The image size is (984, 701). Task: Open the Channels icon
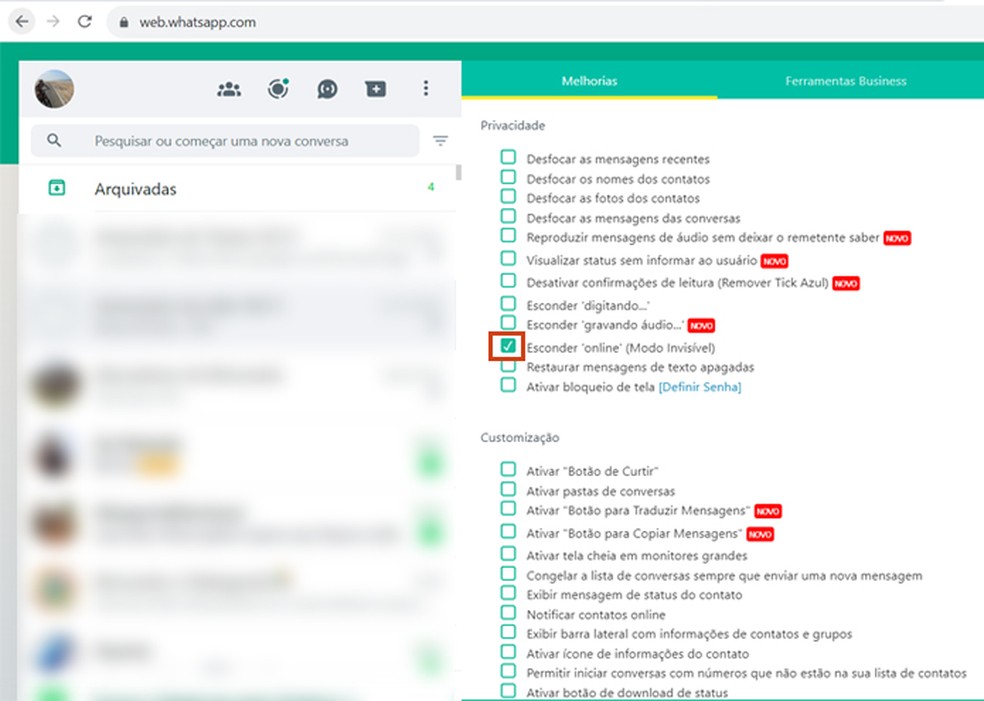pos(328,89)
